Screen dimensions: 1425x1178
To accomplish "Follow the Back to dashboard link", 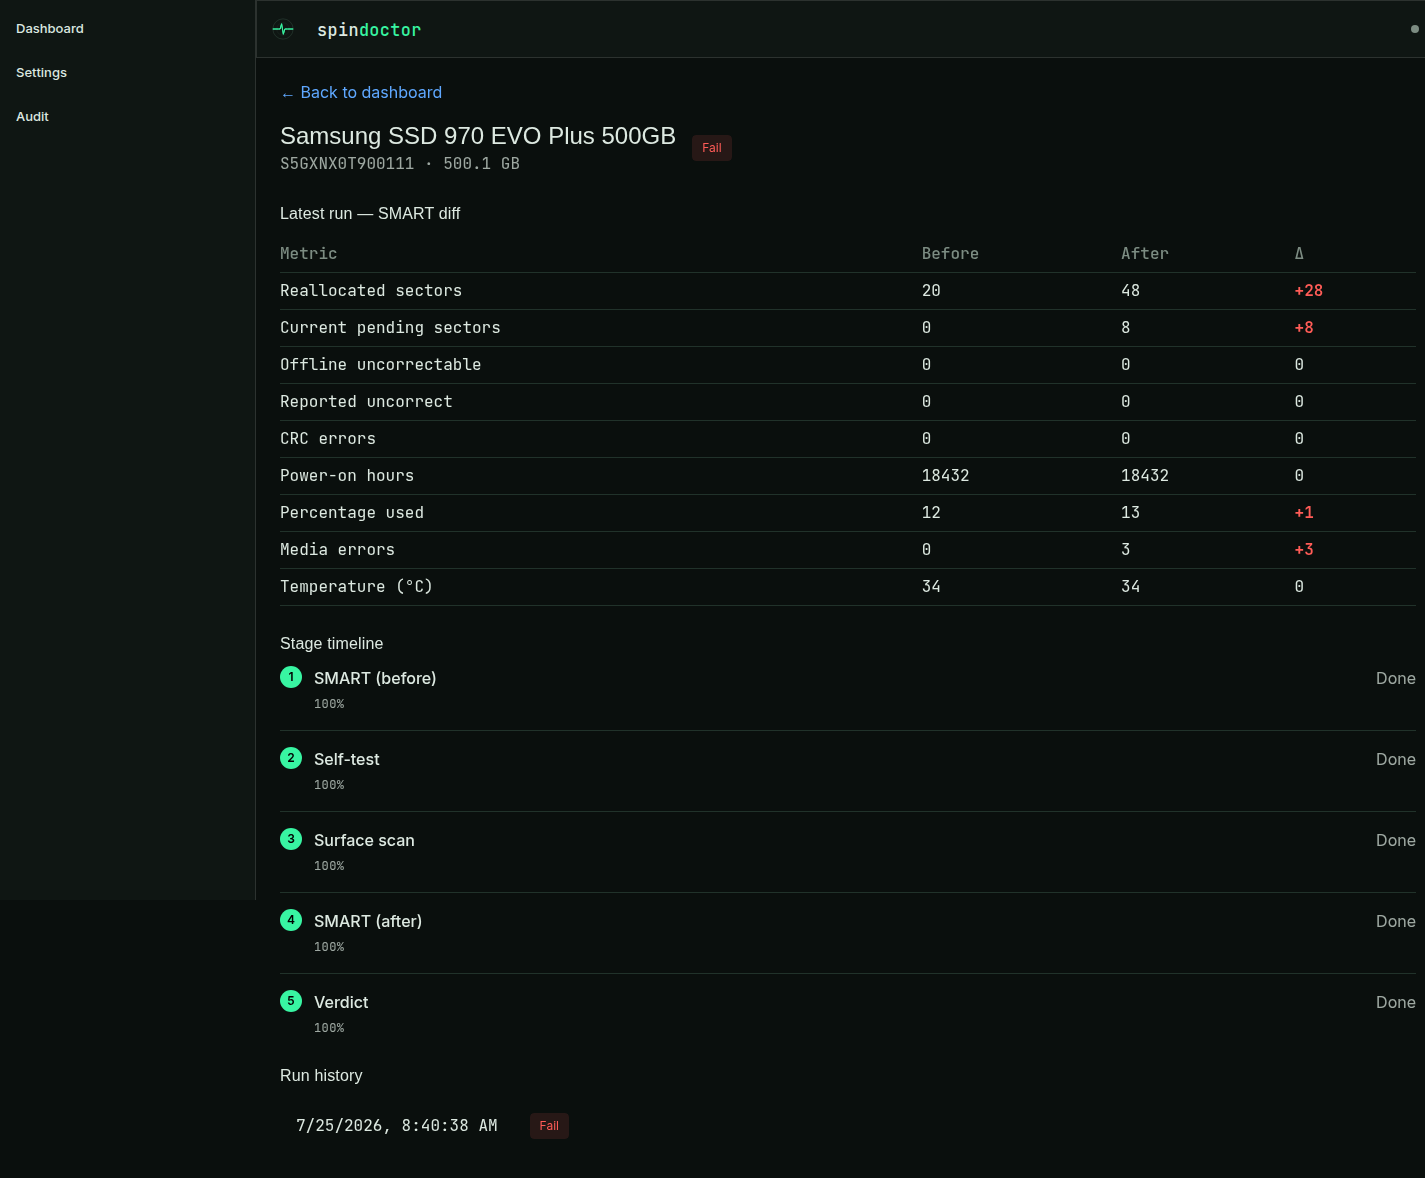I will coord(361,92).
